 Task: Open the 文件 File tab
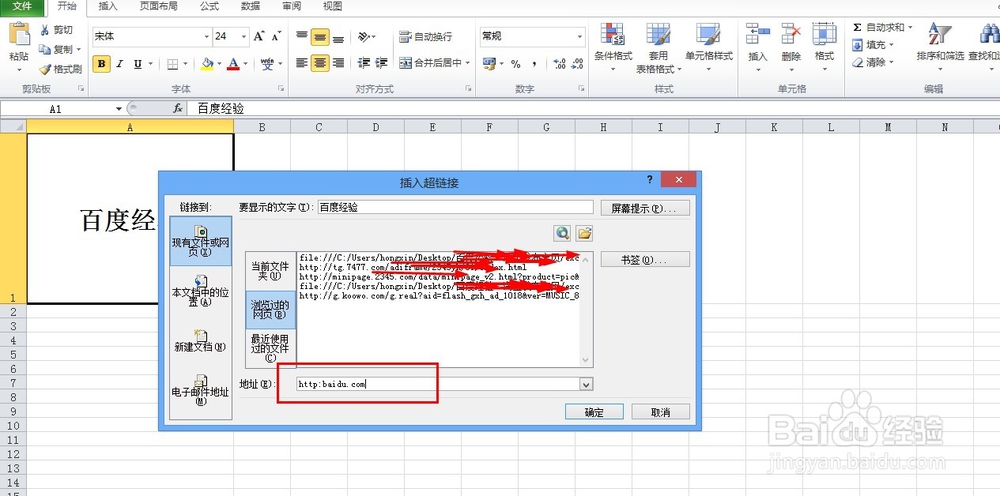click(x=22, y=7)
